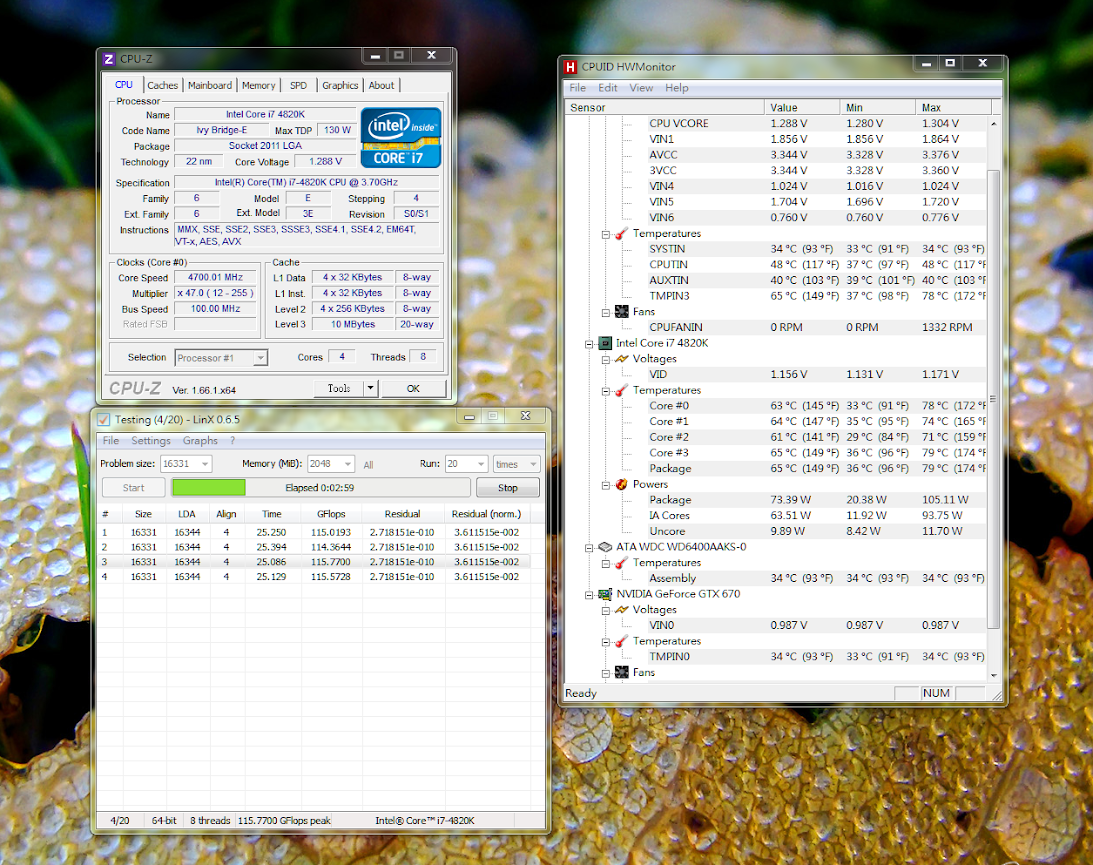Click the CPU Voltages lightning icon

[622, 359]
